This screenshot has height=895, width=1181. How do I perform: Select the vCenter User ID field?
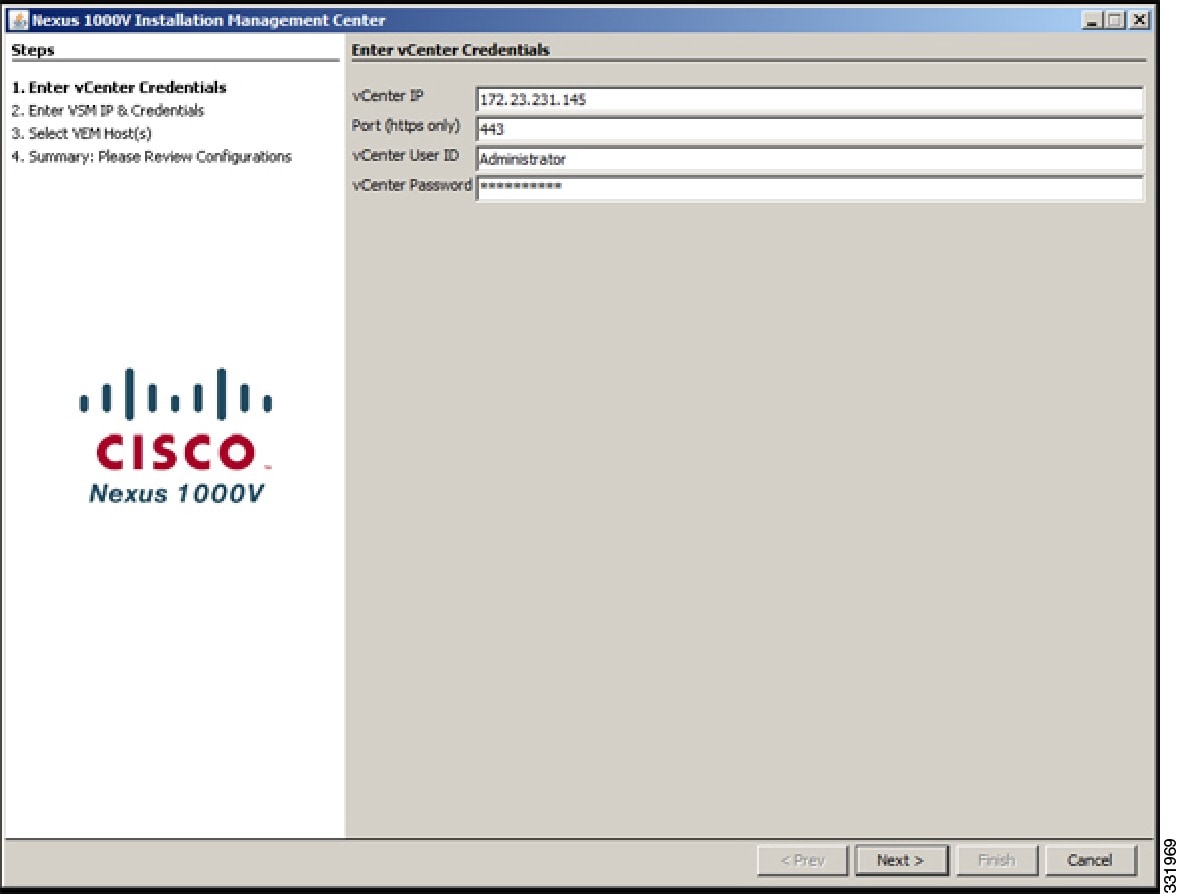(810, 159)
